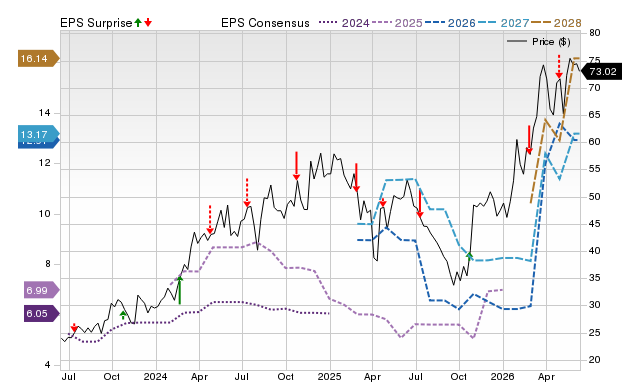Image resolution: width=640 pixels, height=382 pixels.
Task: Click the solid red surprise arrow in early 2025
Action: 356,178
